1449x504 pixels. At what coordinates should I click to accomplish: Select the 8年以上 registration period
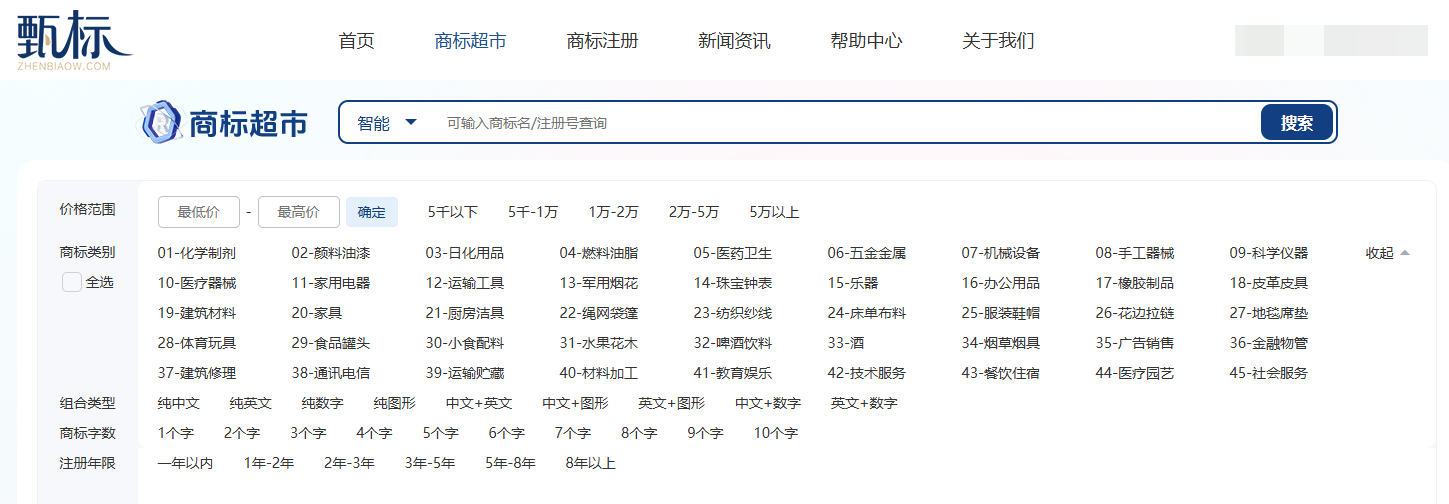[x=590, y=463]
